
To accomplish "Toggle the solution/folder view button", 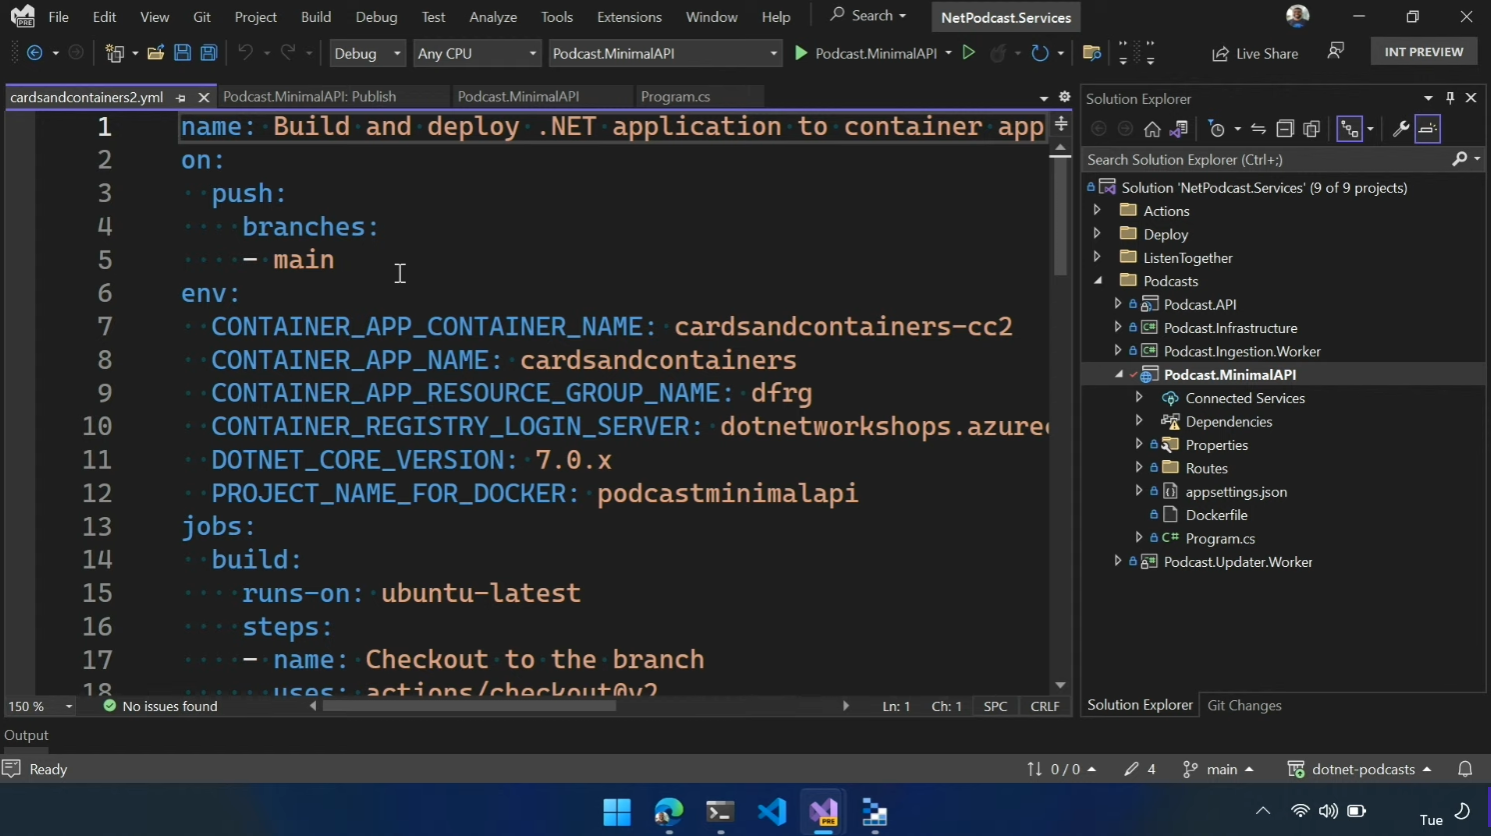I will (1179, 129).
